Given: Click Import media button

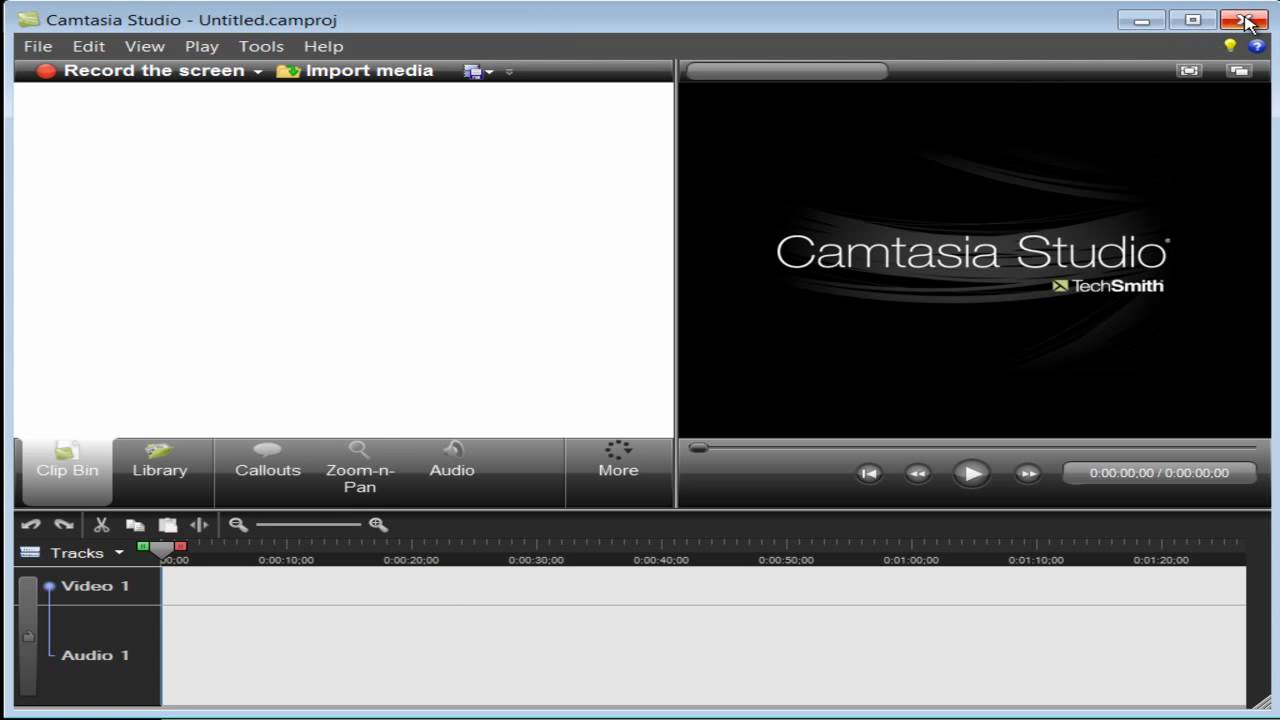Looking at the screenshot, I should click(354, 71).
